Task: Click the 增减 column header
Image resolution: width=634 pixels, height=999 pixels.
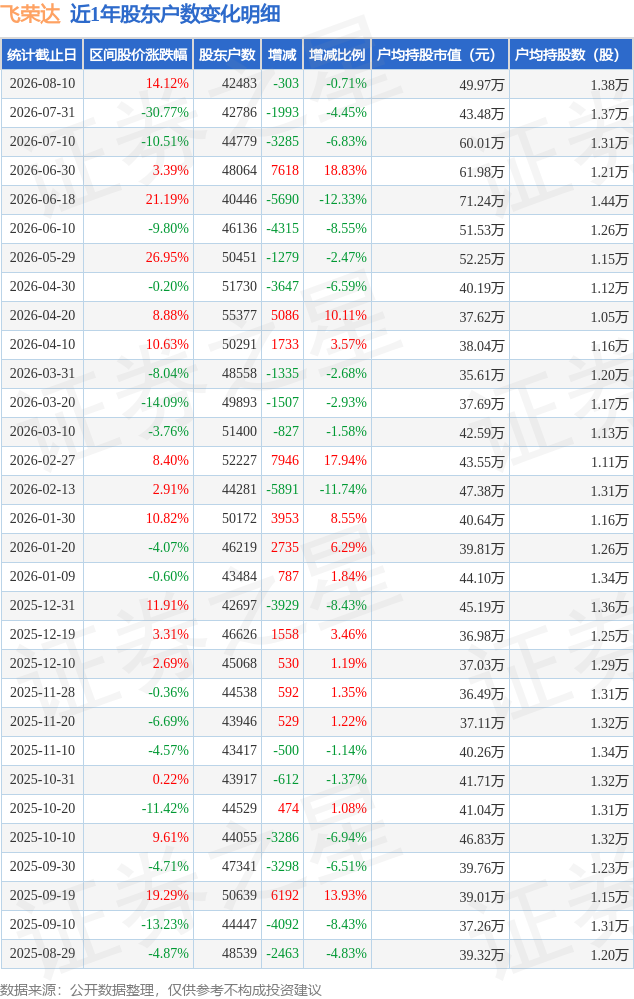Action: (x=282, y=55)
